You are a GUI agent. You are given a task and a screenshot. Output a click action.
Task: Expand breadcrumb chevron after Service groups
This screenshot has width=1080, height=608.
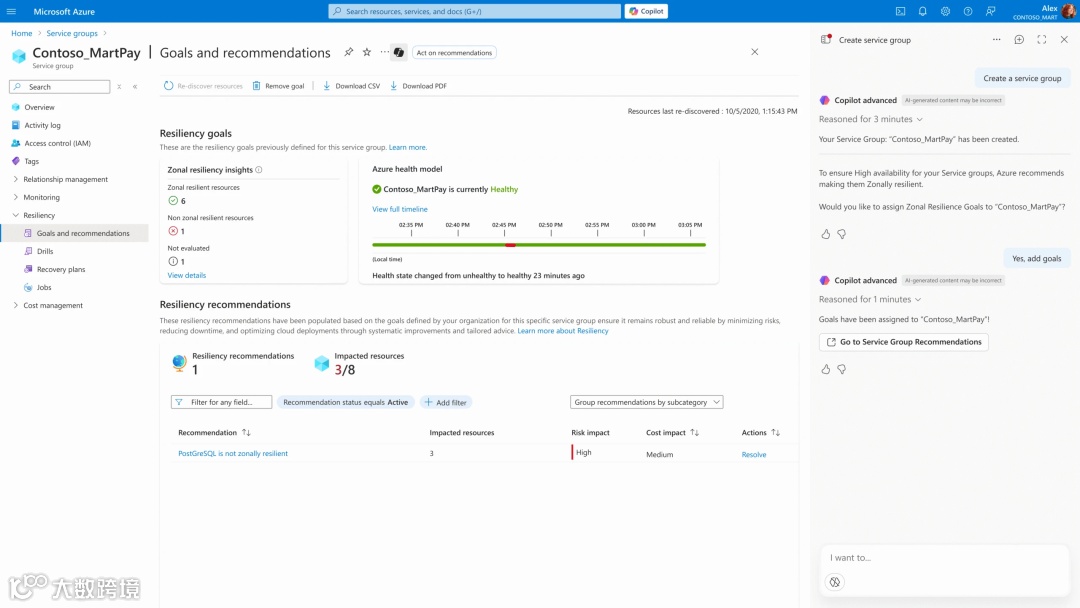click(105, 33)
